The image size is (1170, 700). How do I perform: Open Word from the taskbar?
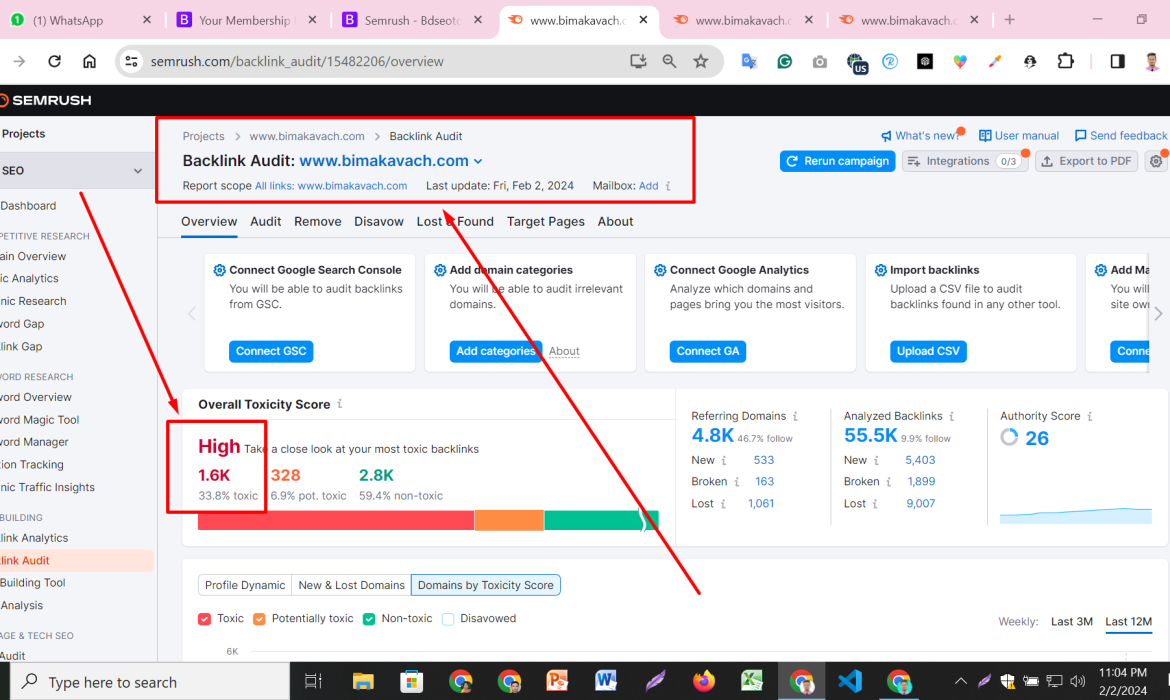point(606,681)
